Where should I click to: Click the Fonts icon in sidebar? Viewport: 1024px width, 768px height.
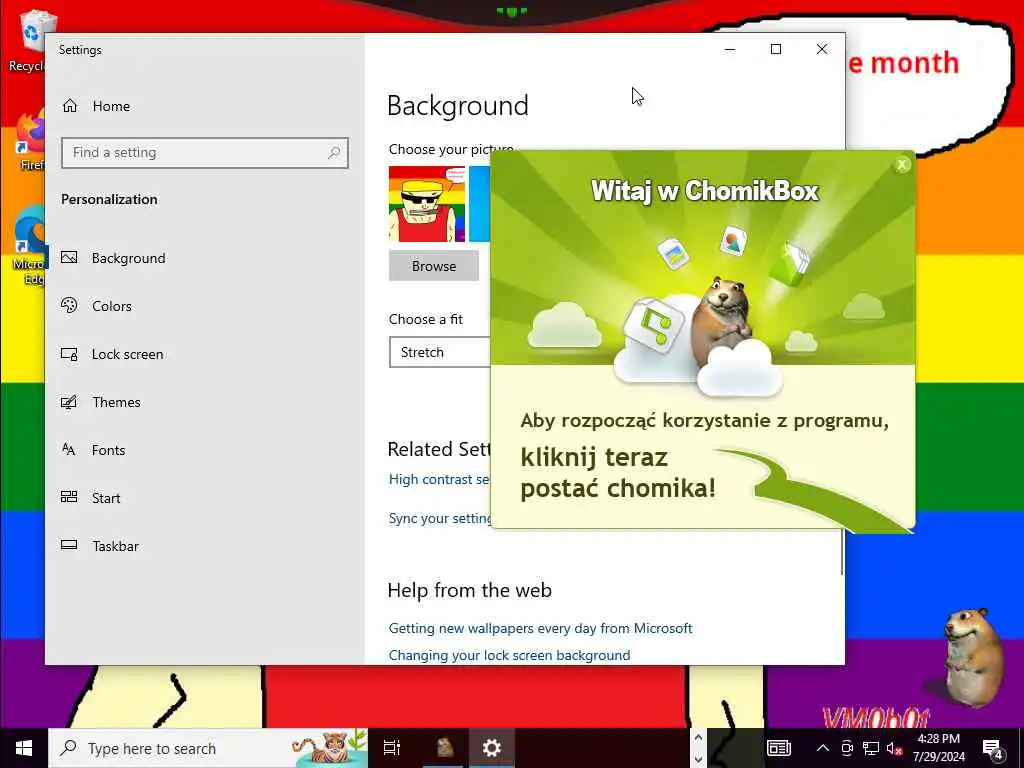69,449
